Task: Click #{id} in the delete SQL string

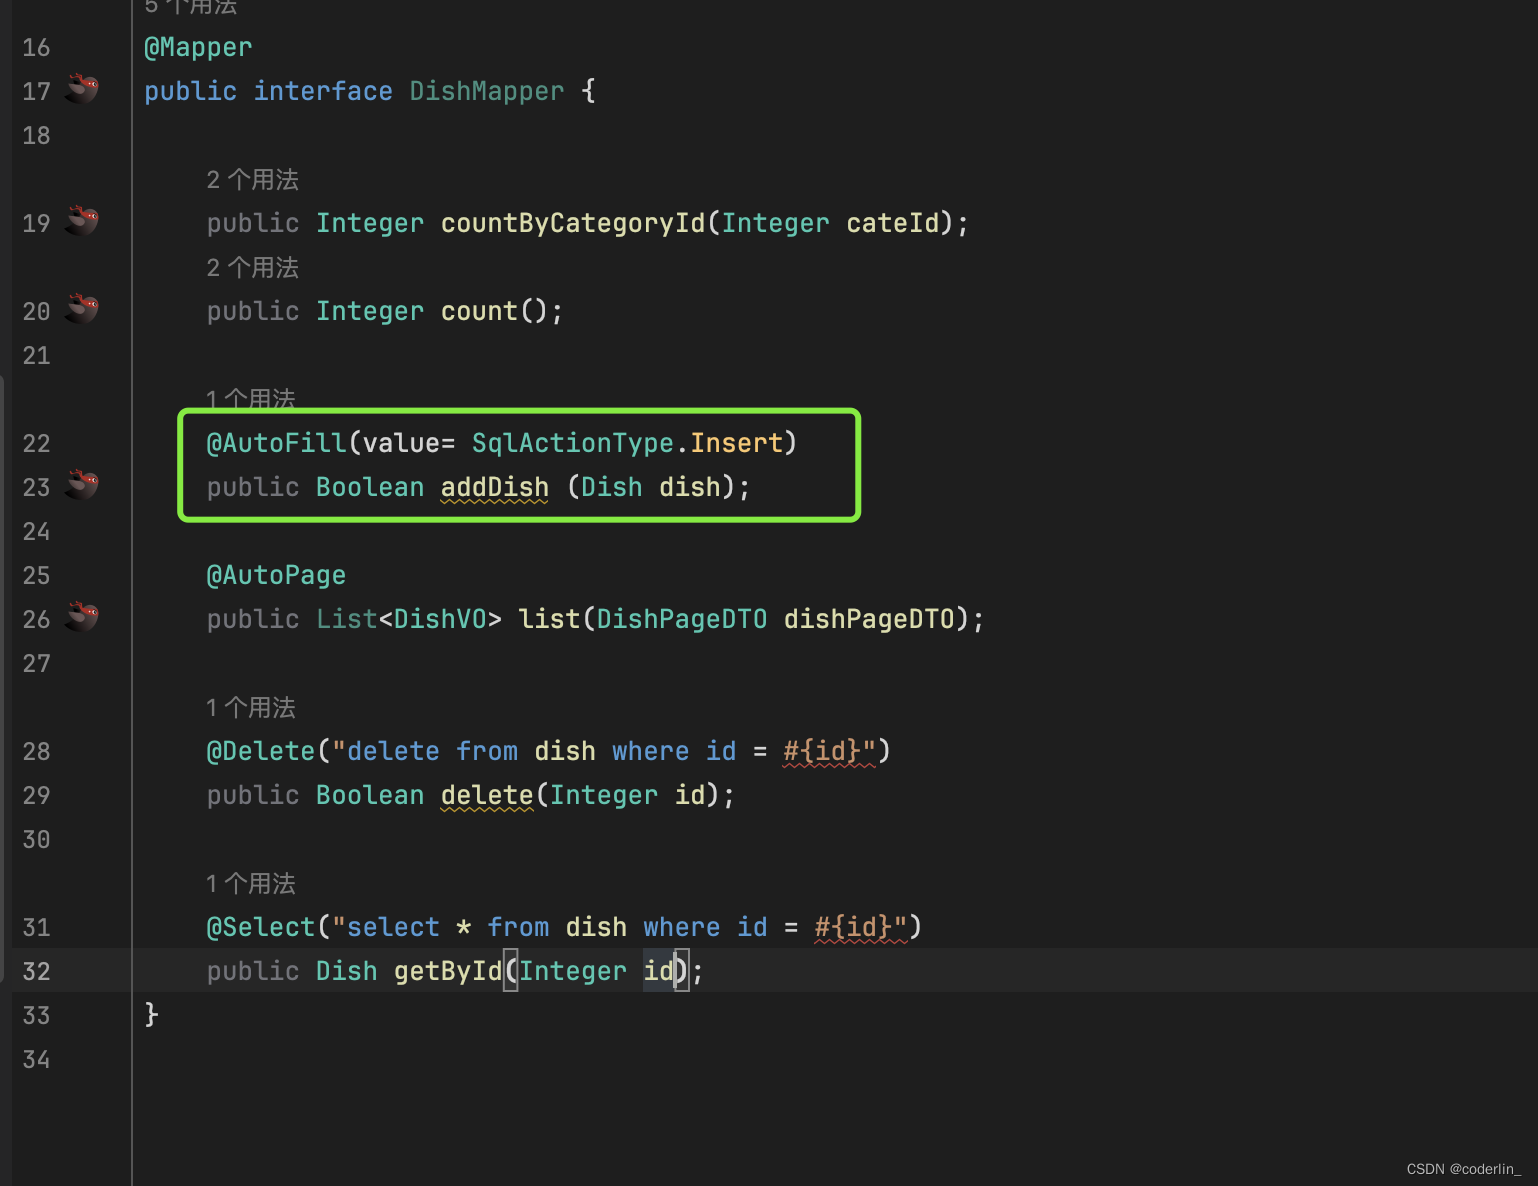Action: [822, 751]
